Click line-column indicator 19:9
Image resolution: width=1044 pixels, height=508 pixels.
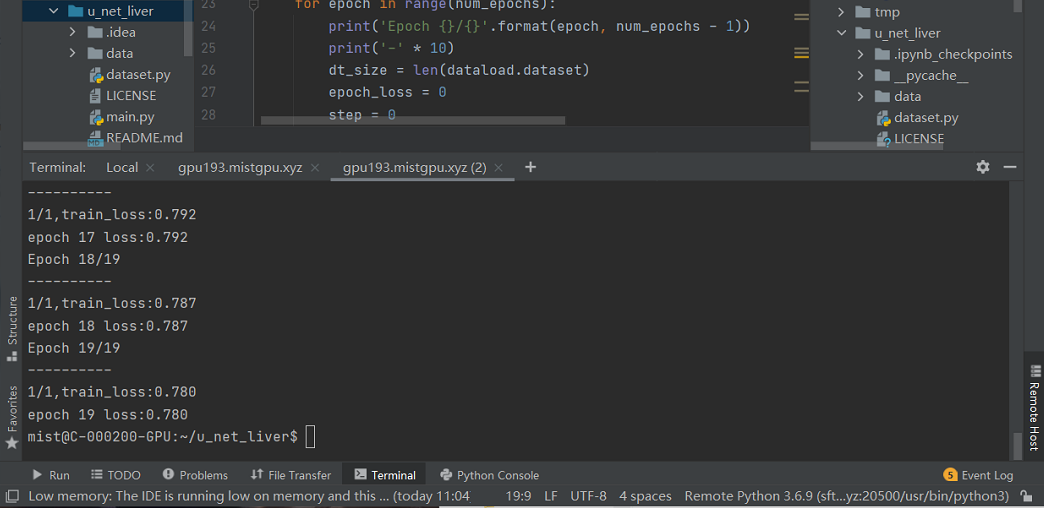pos(518,496)
